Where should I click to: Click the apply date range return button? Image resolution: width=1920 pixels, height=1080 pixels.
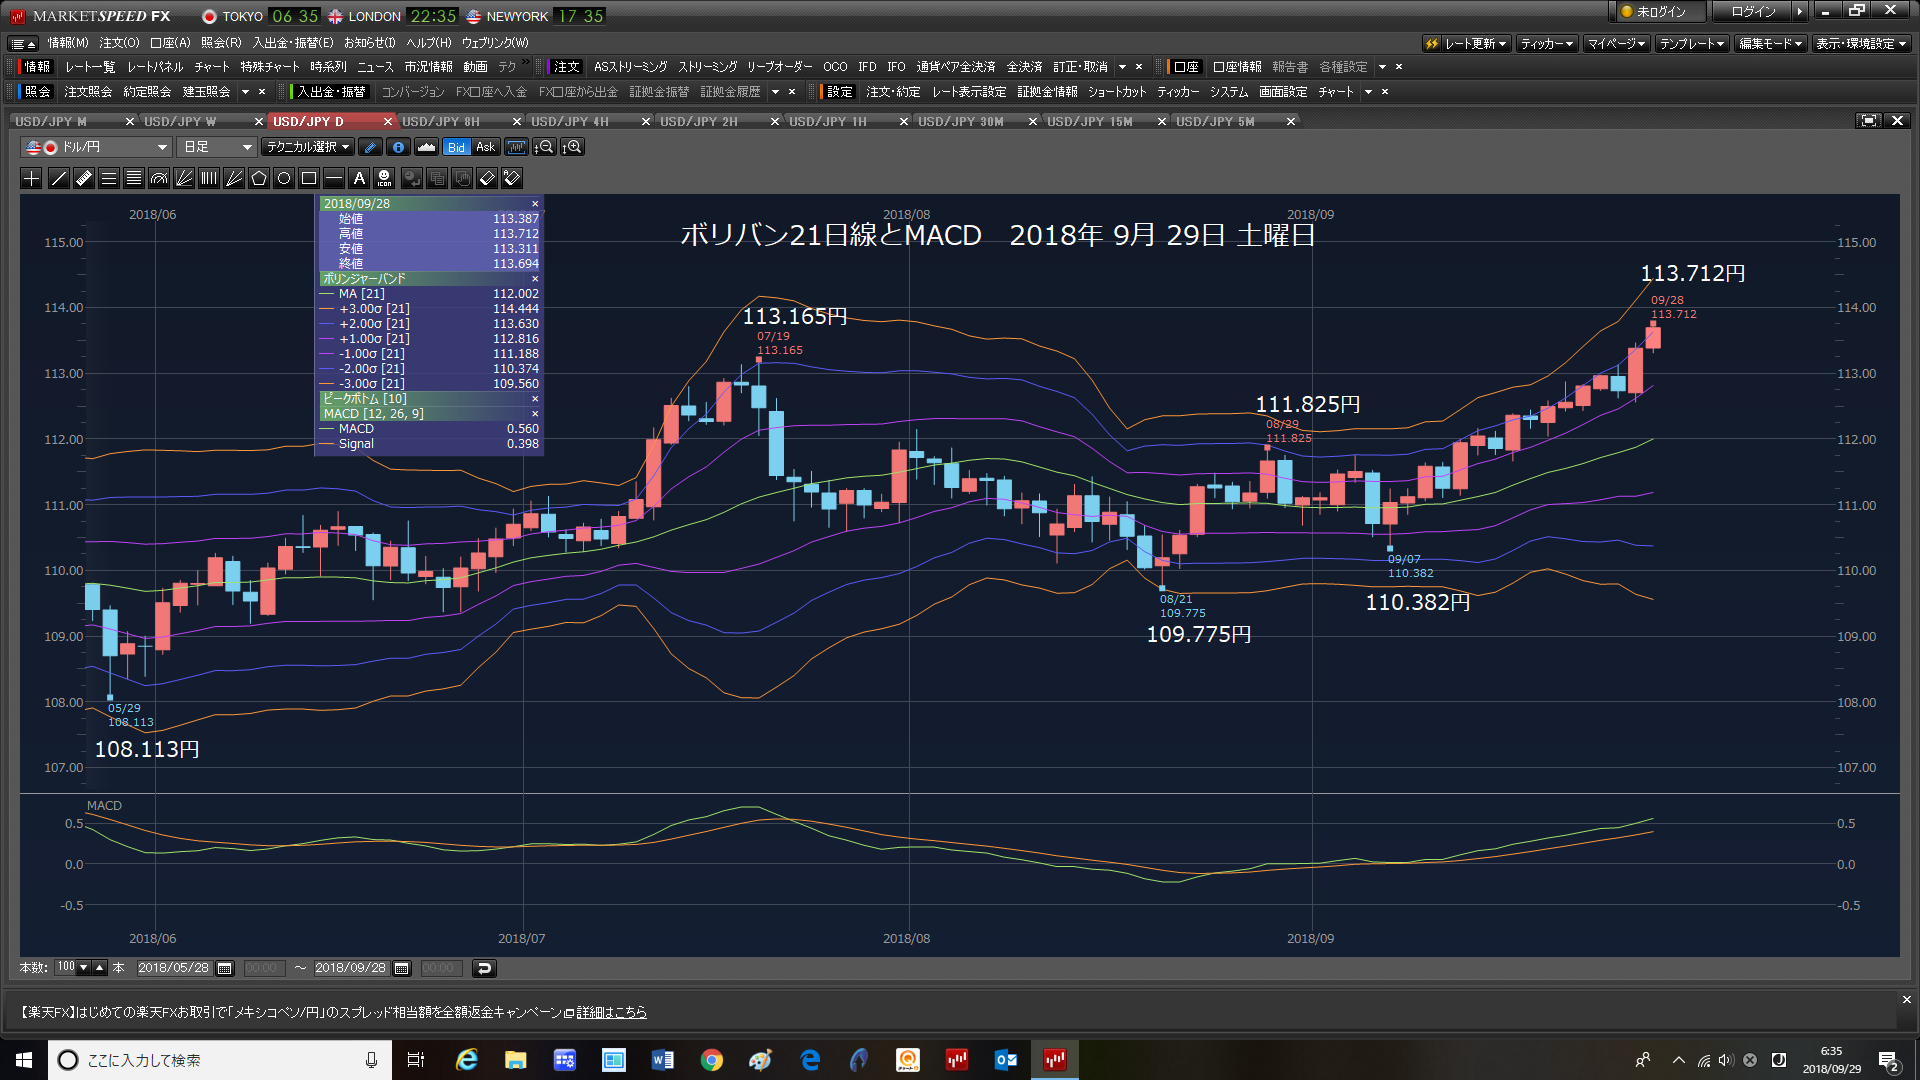(484, 968)
